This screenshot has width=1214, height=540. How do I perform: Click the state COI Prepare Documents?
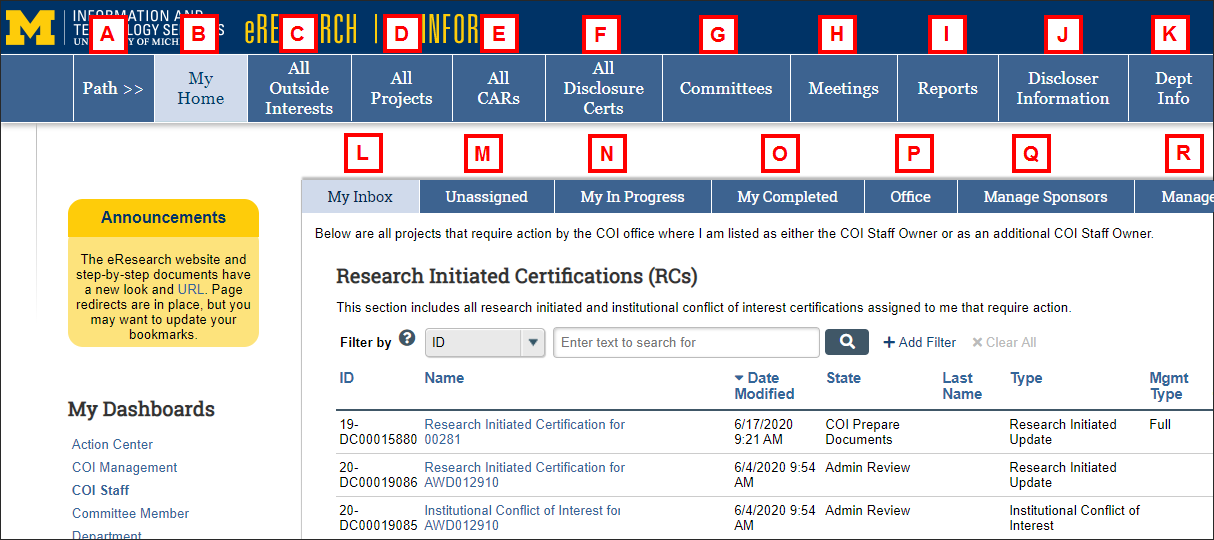(863, 432)
